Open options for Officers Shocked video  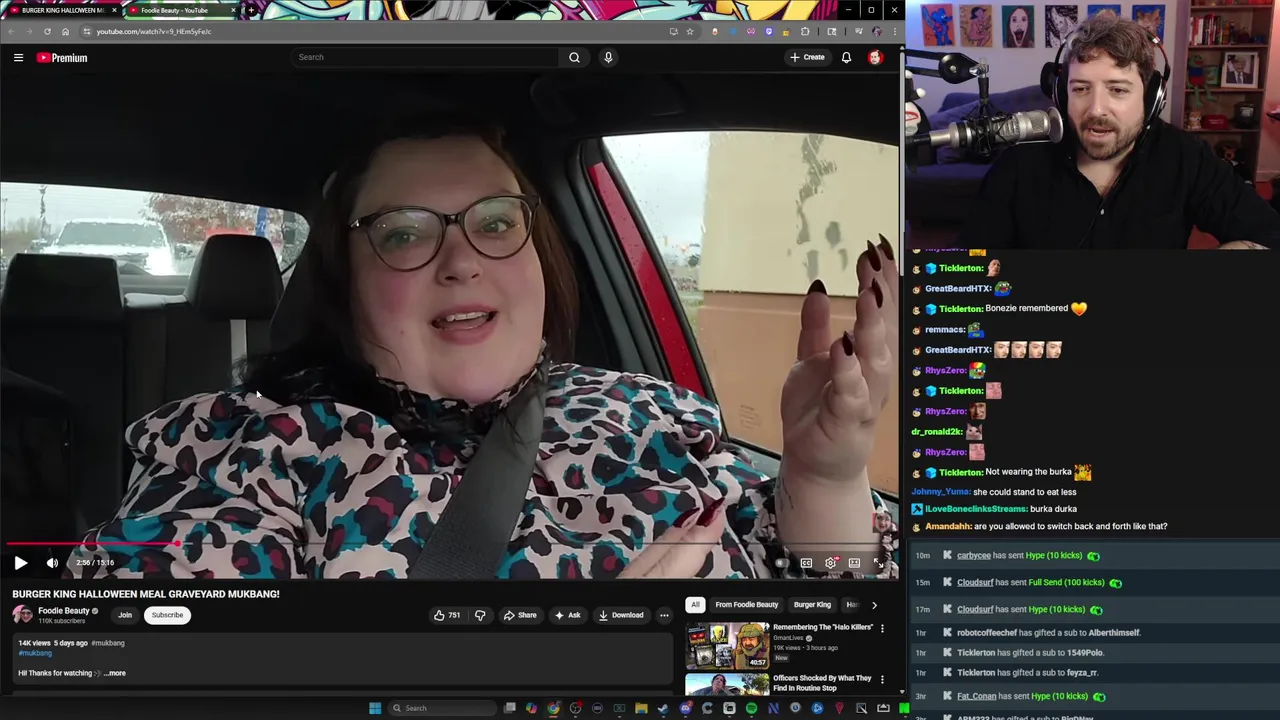point(882,680)
